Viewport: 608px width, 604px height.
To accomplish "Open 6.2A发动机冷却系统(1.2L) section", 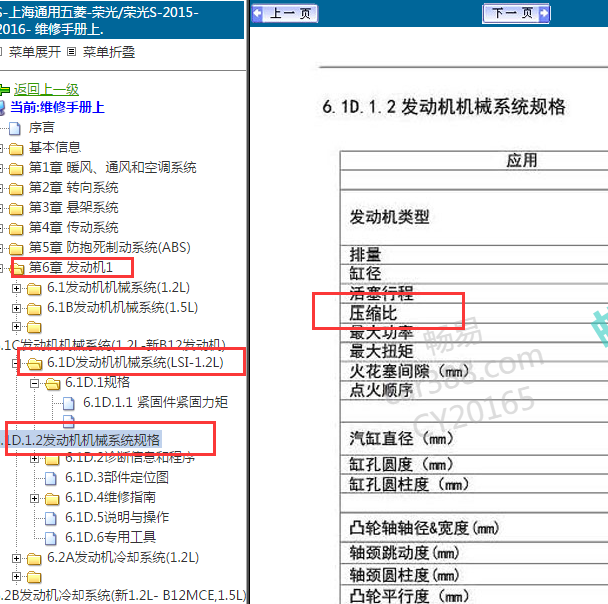I will 123,557.
